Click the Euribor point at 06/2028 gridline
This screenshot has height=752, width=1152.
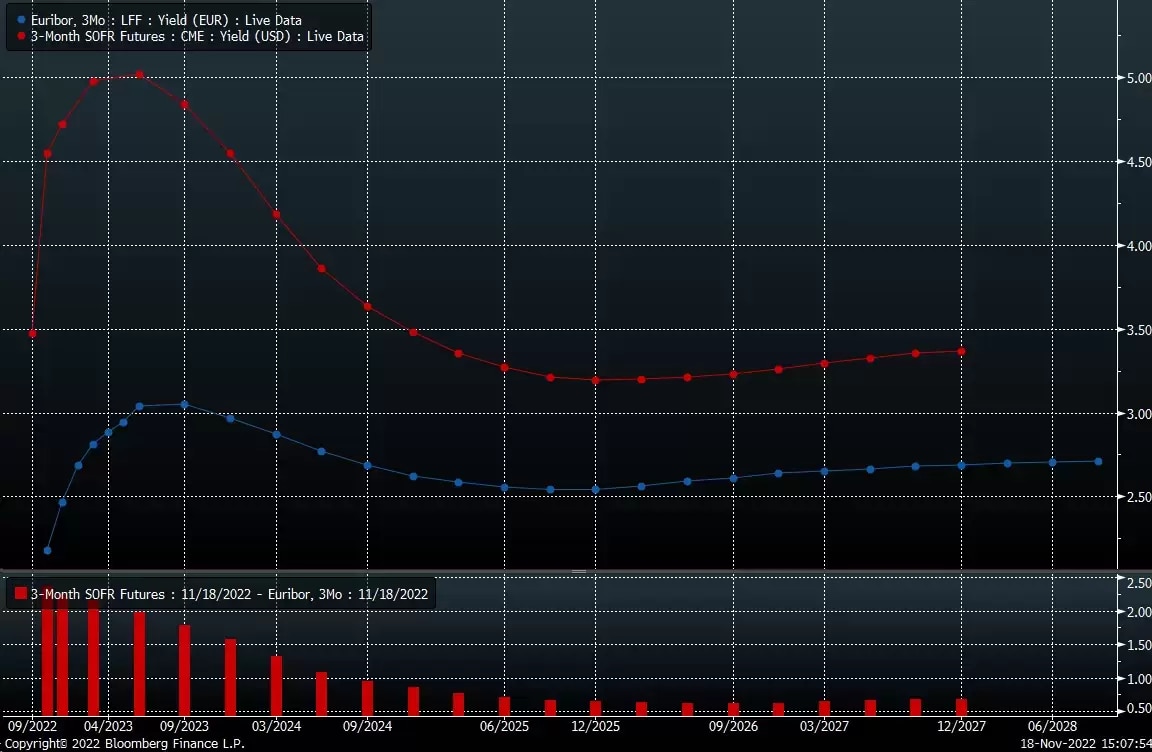pos(1052,462)
